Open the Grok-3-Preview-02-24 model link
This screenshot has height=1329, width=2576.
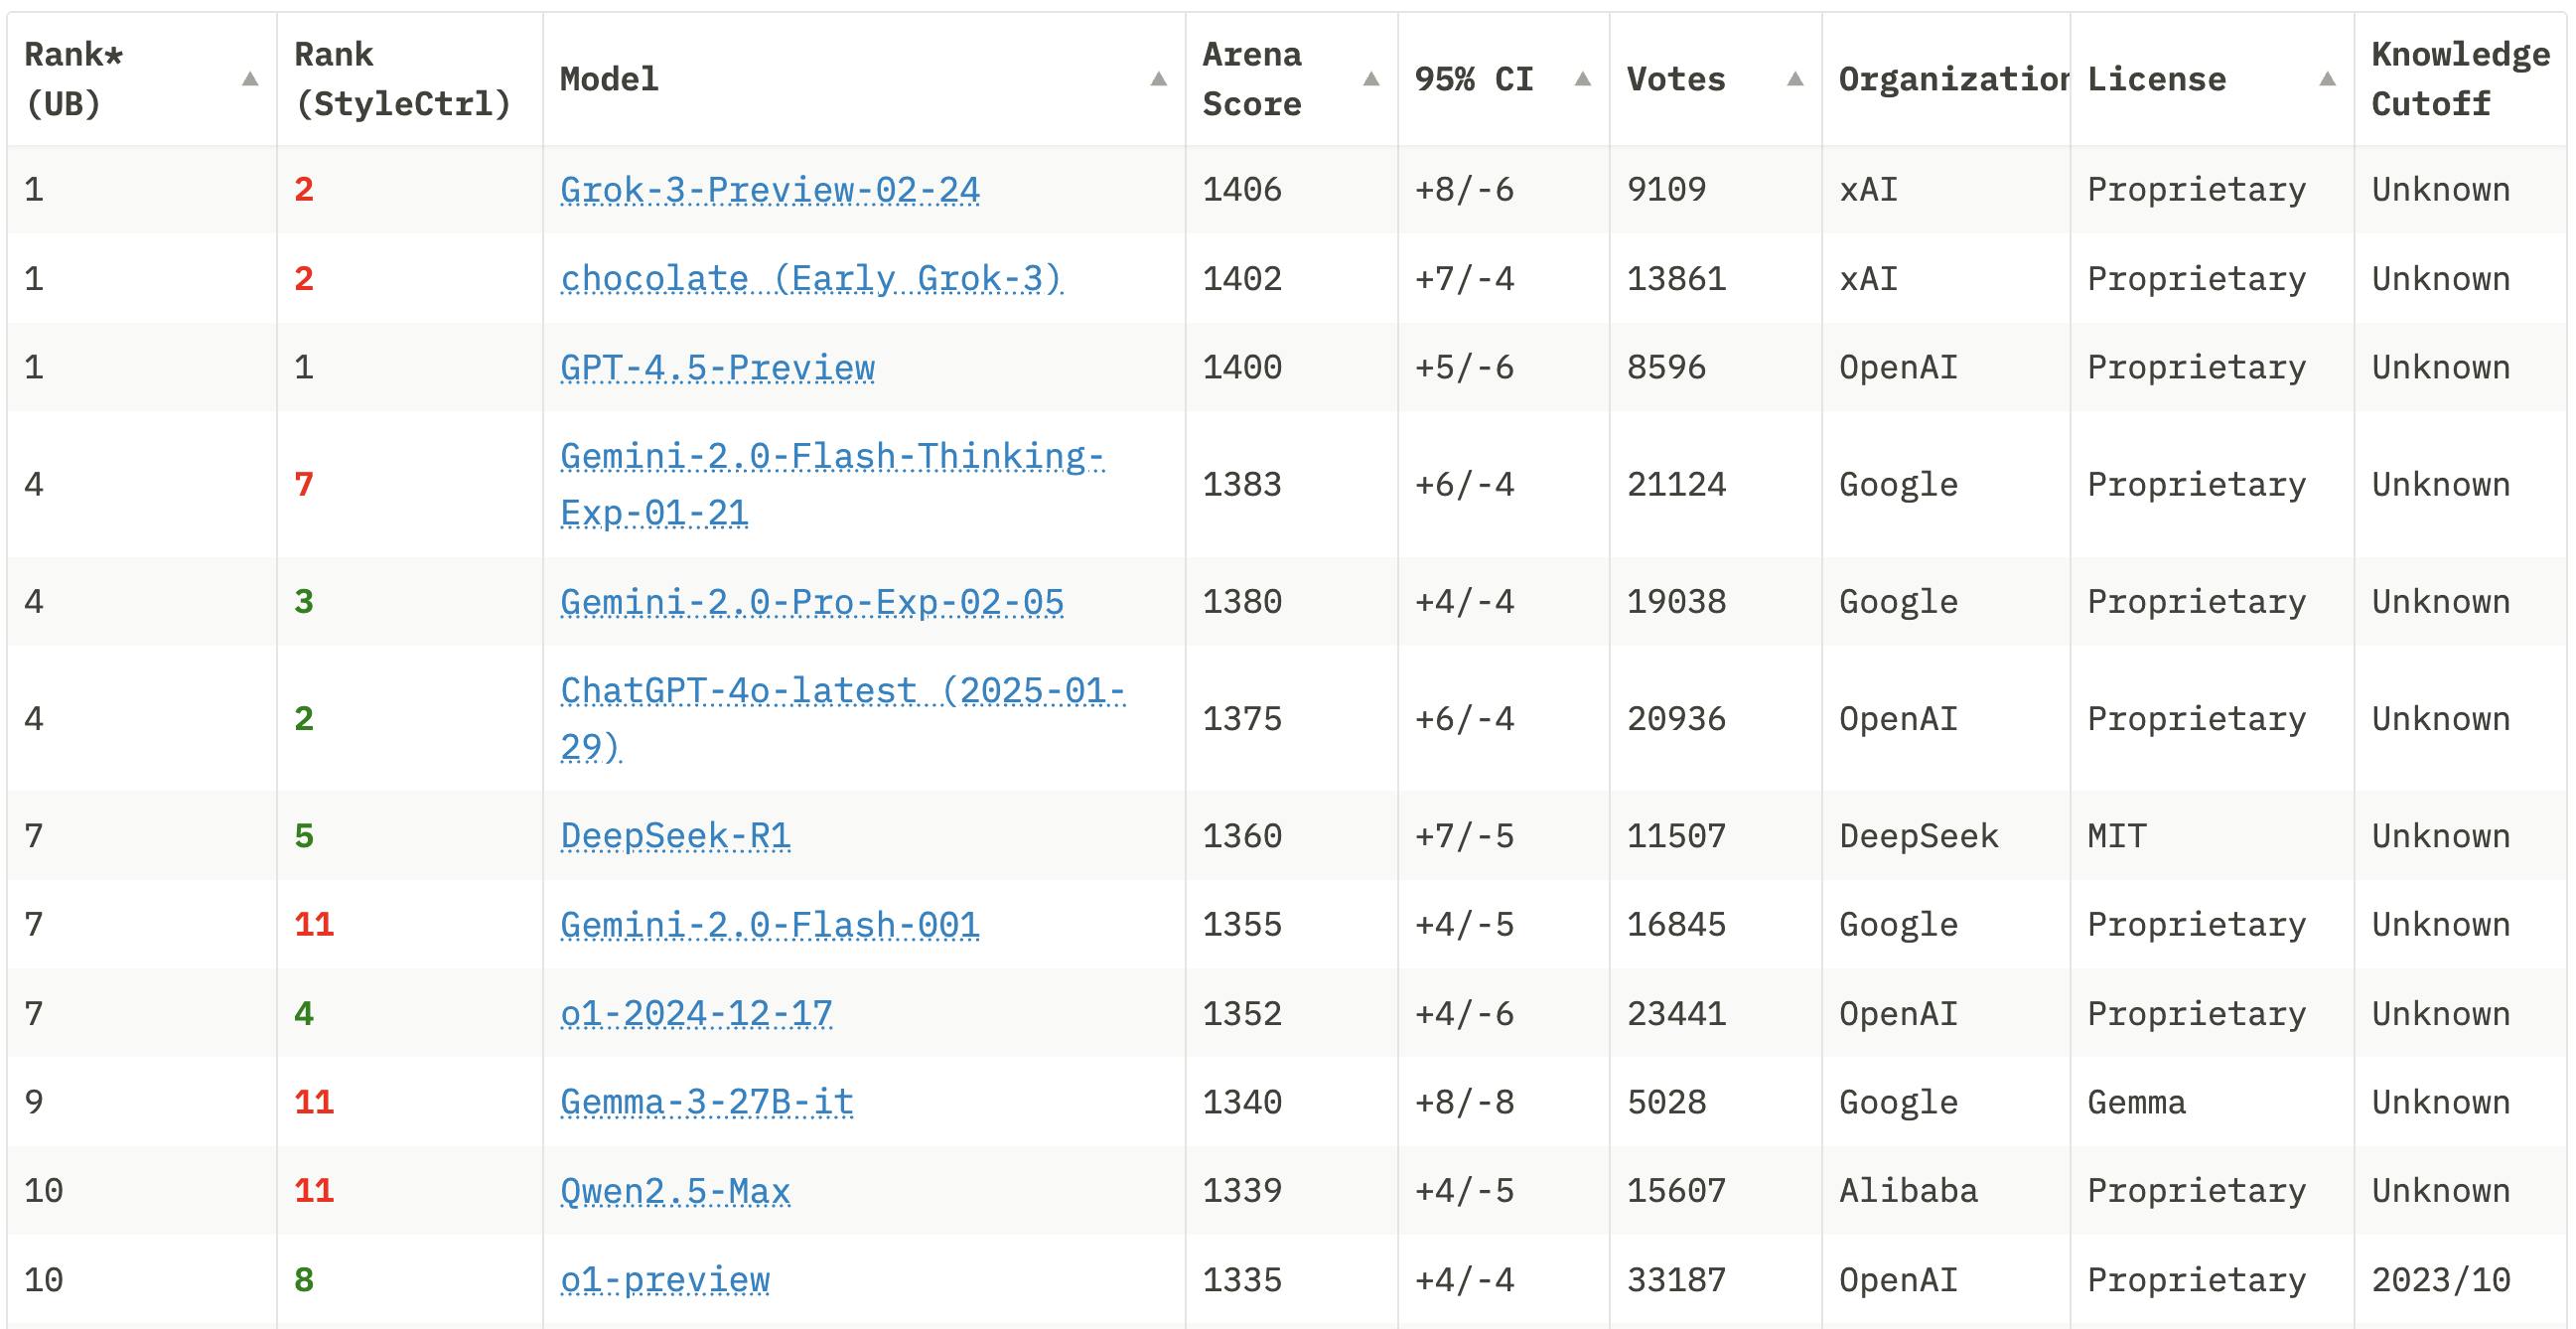(769, 189)
